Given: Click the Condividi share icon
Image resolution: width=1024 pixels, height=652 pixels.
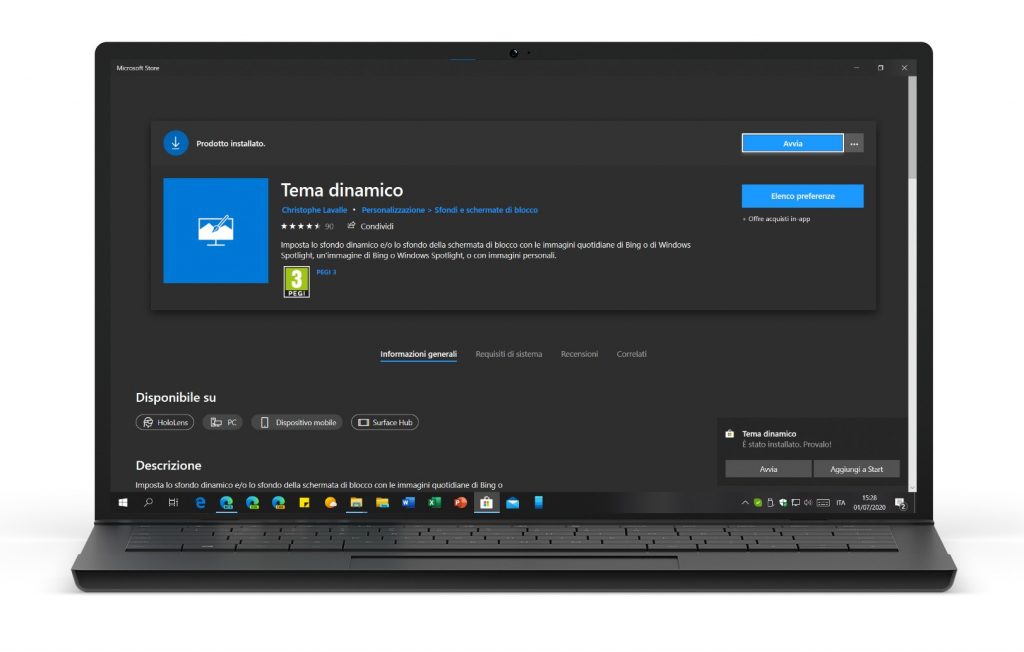Looking at the screenshot, I should point(351,226).
